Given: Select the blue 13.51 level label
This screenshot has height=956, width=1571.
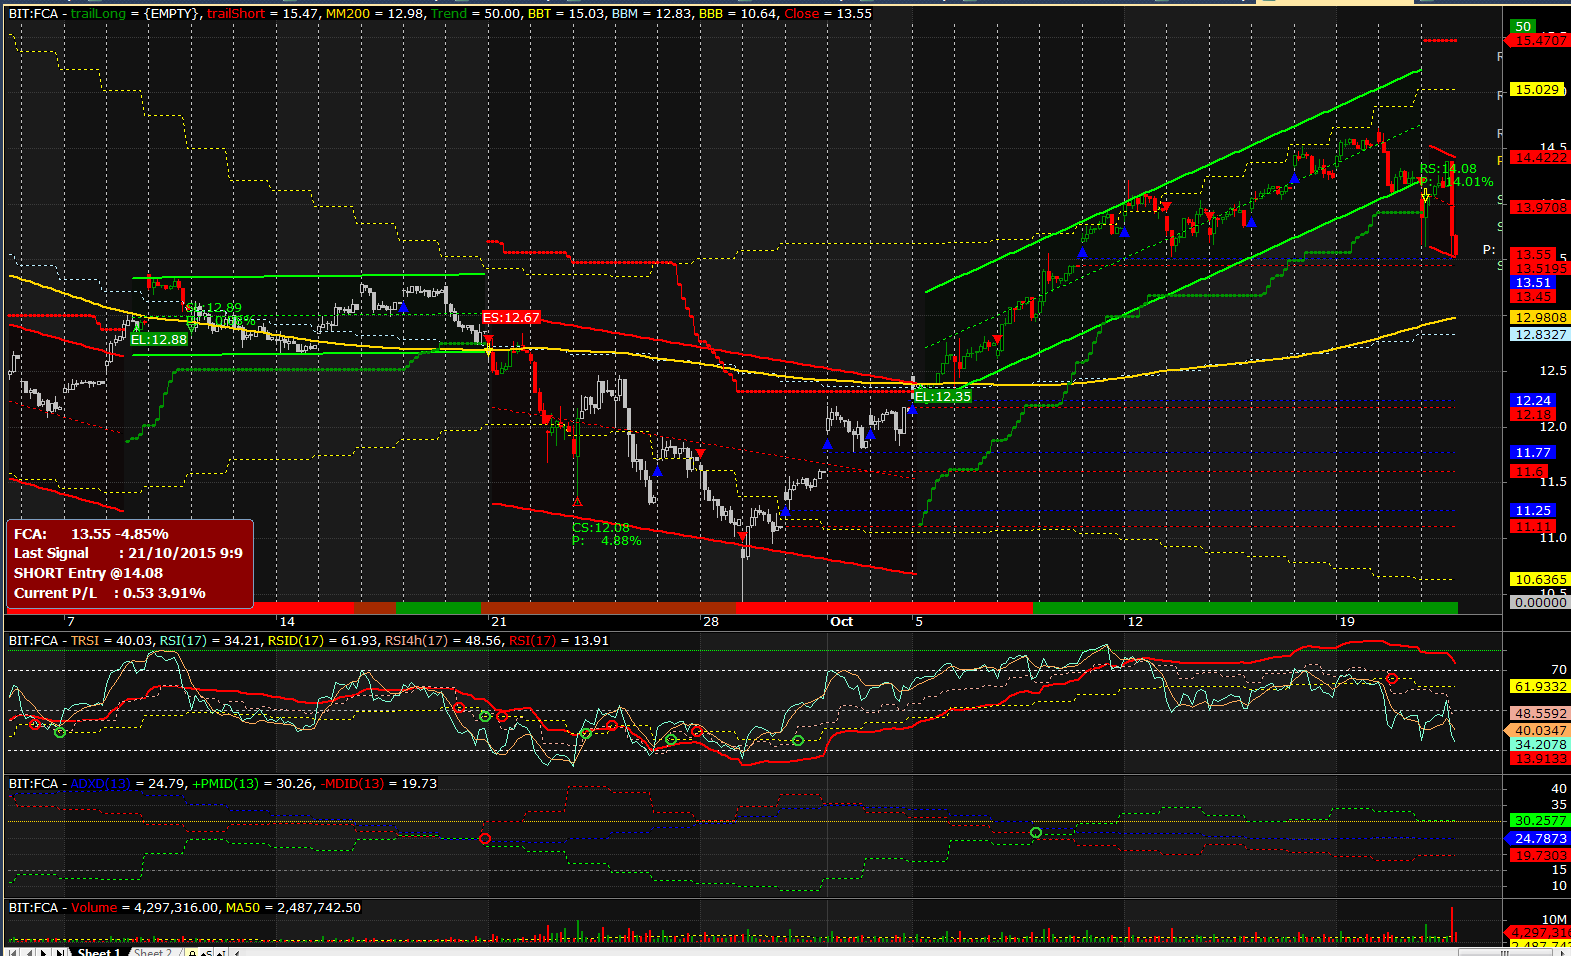Looking at the screenshot, I should click(1533, 282).
